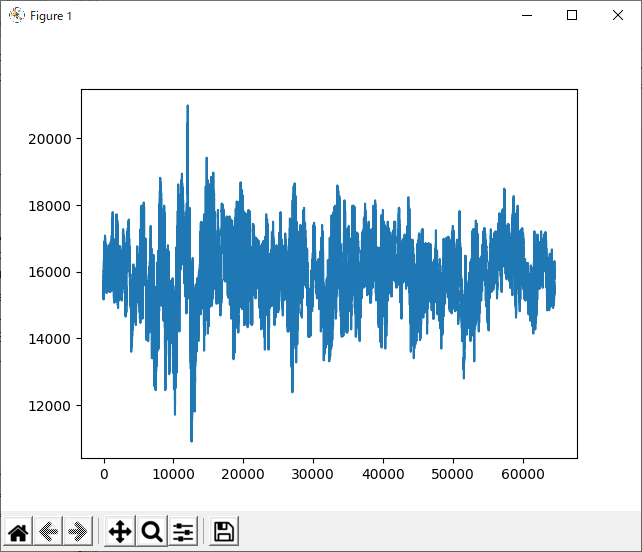The height and width of the screenshot is (552, 642).
Task: Click the 0 label on the x-axis
Action: pos(103,472)
